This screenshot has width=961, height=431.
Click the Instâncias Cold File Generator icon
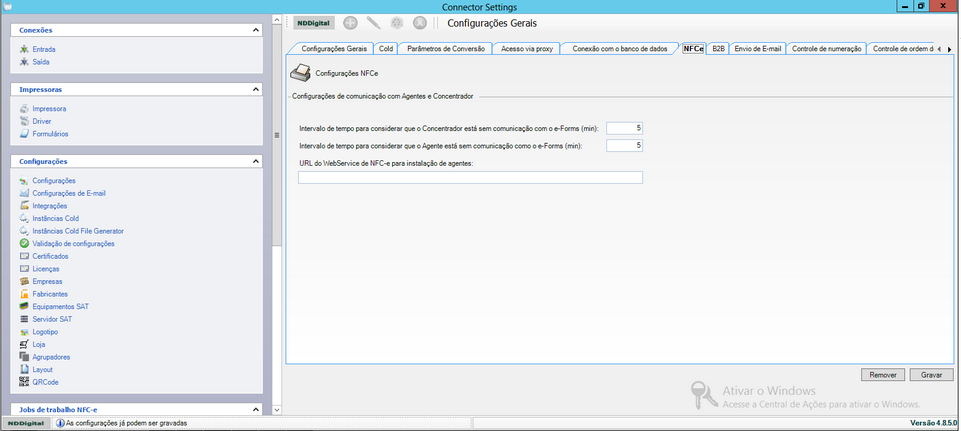pyautogui.click(x=24, y=231)
